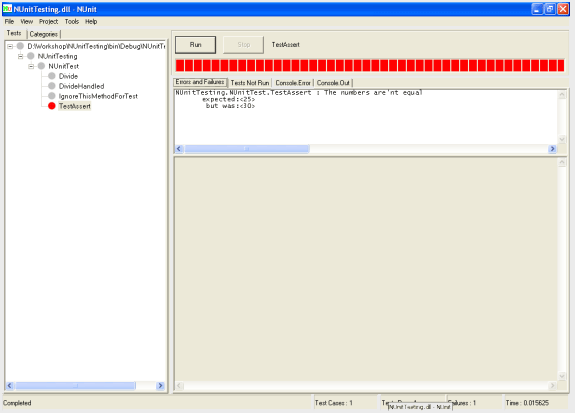Click the error list's scroll up arrow
Image resolution: width=575 pixels, height=413 pixels.
[x=562, y=95]
